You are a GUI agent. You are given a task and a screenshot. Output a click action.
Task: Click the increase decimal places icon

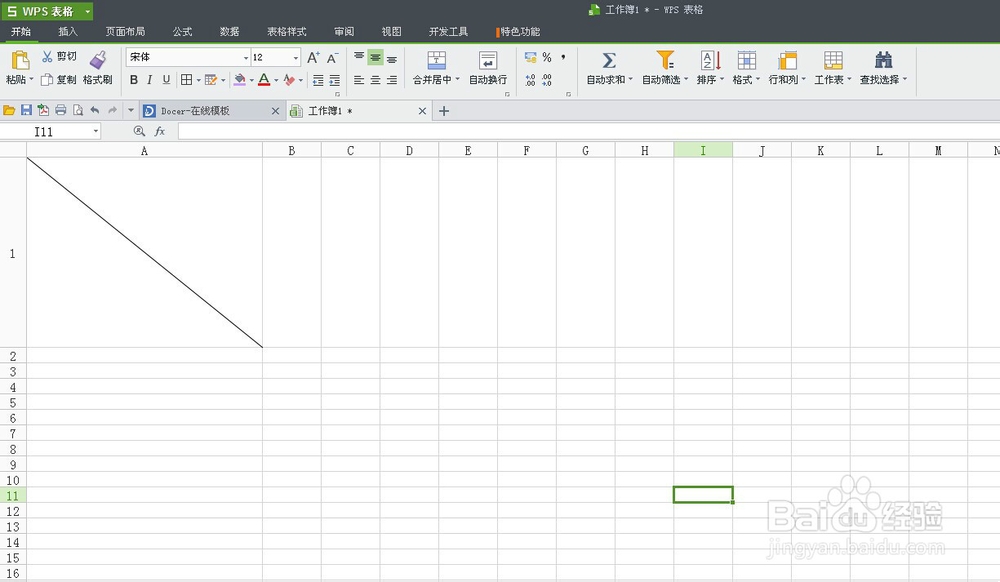(530, 80)
